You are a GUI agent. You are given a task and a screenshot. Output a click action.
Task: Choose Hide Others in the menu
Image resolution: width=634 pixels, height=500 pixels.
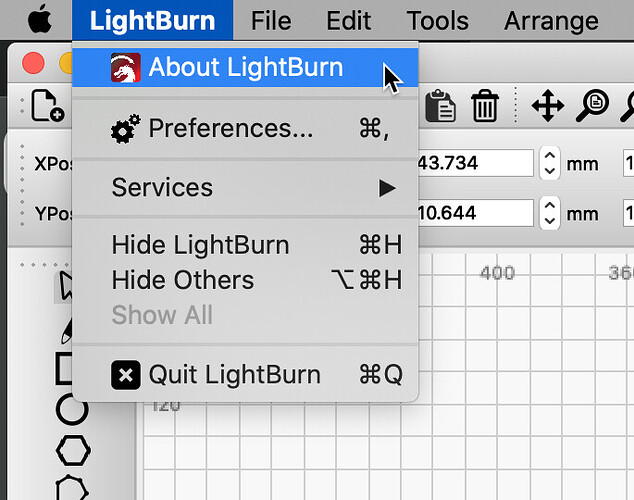click(x=183, y=280)
